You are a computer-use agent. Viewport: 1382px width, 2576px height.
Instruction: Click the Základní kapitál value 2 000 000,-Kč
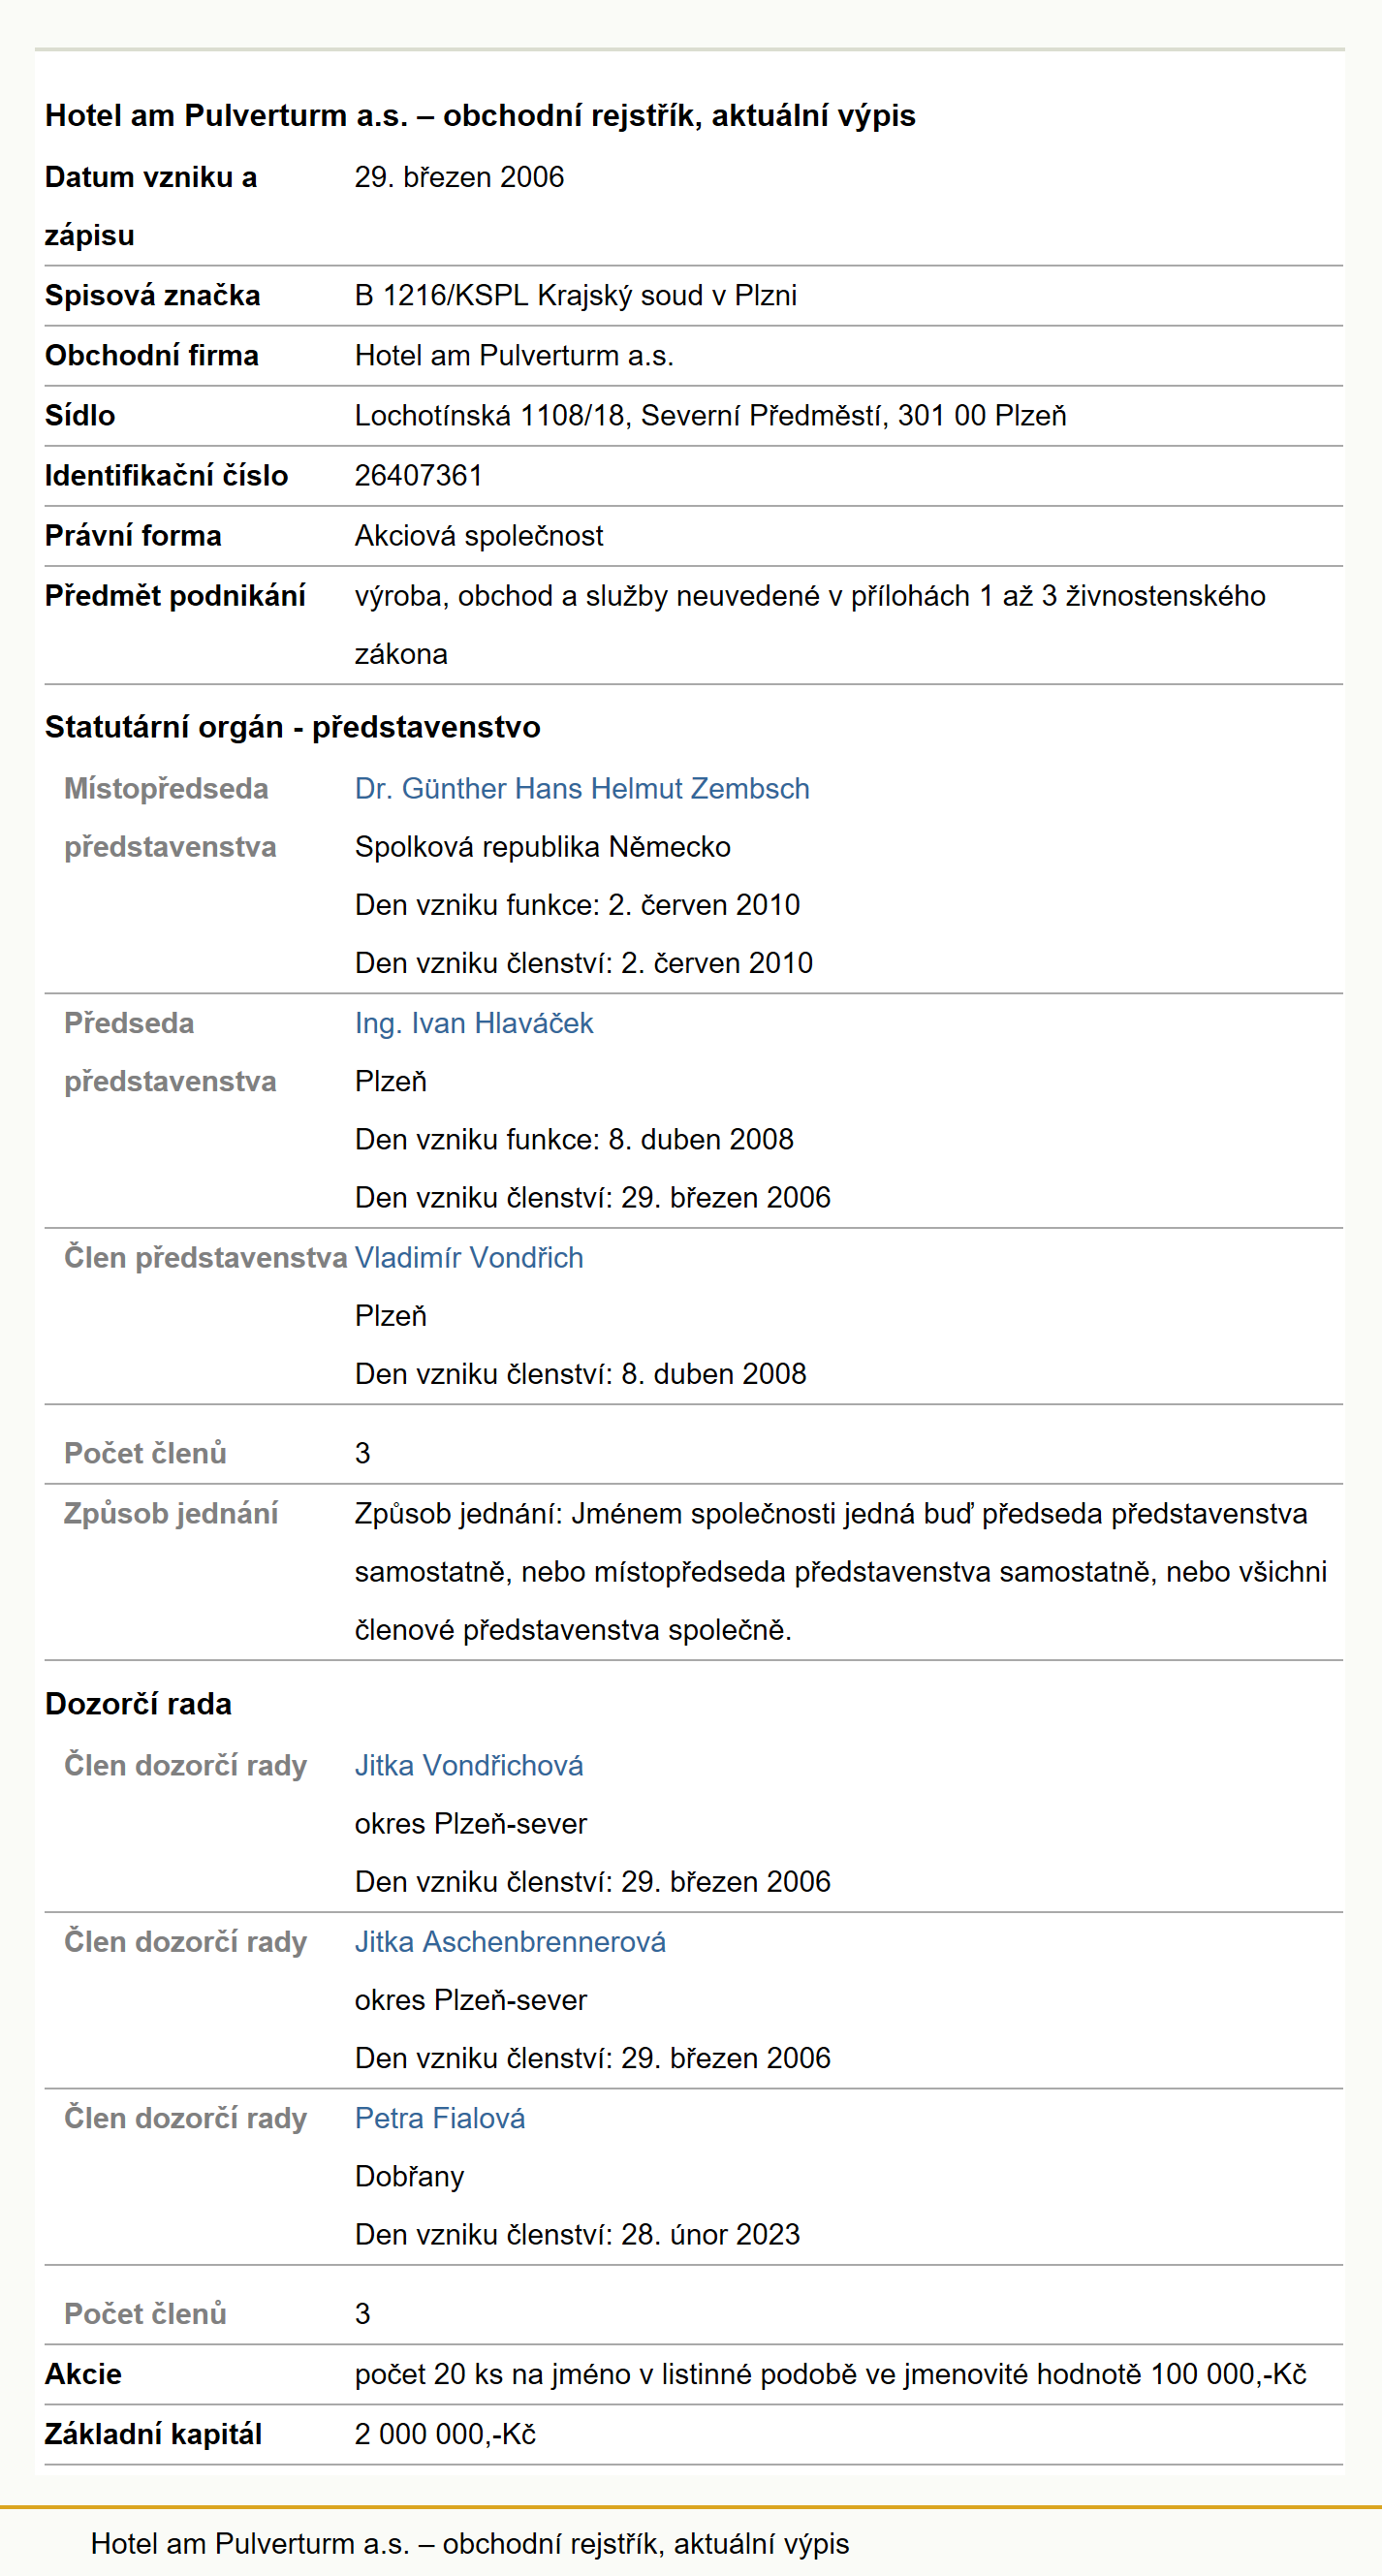445,2434
